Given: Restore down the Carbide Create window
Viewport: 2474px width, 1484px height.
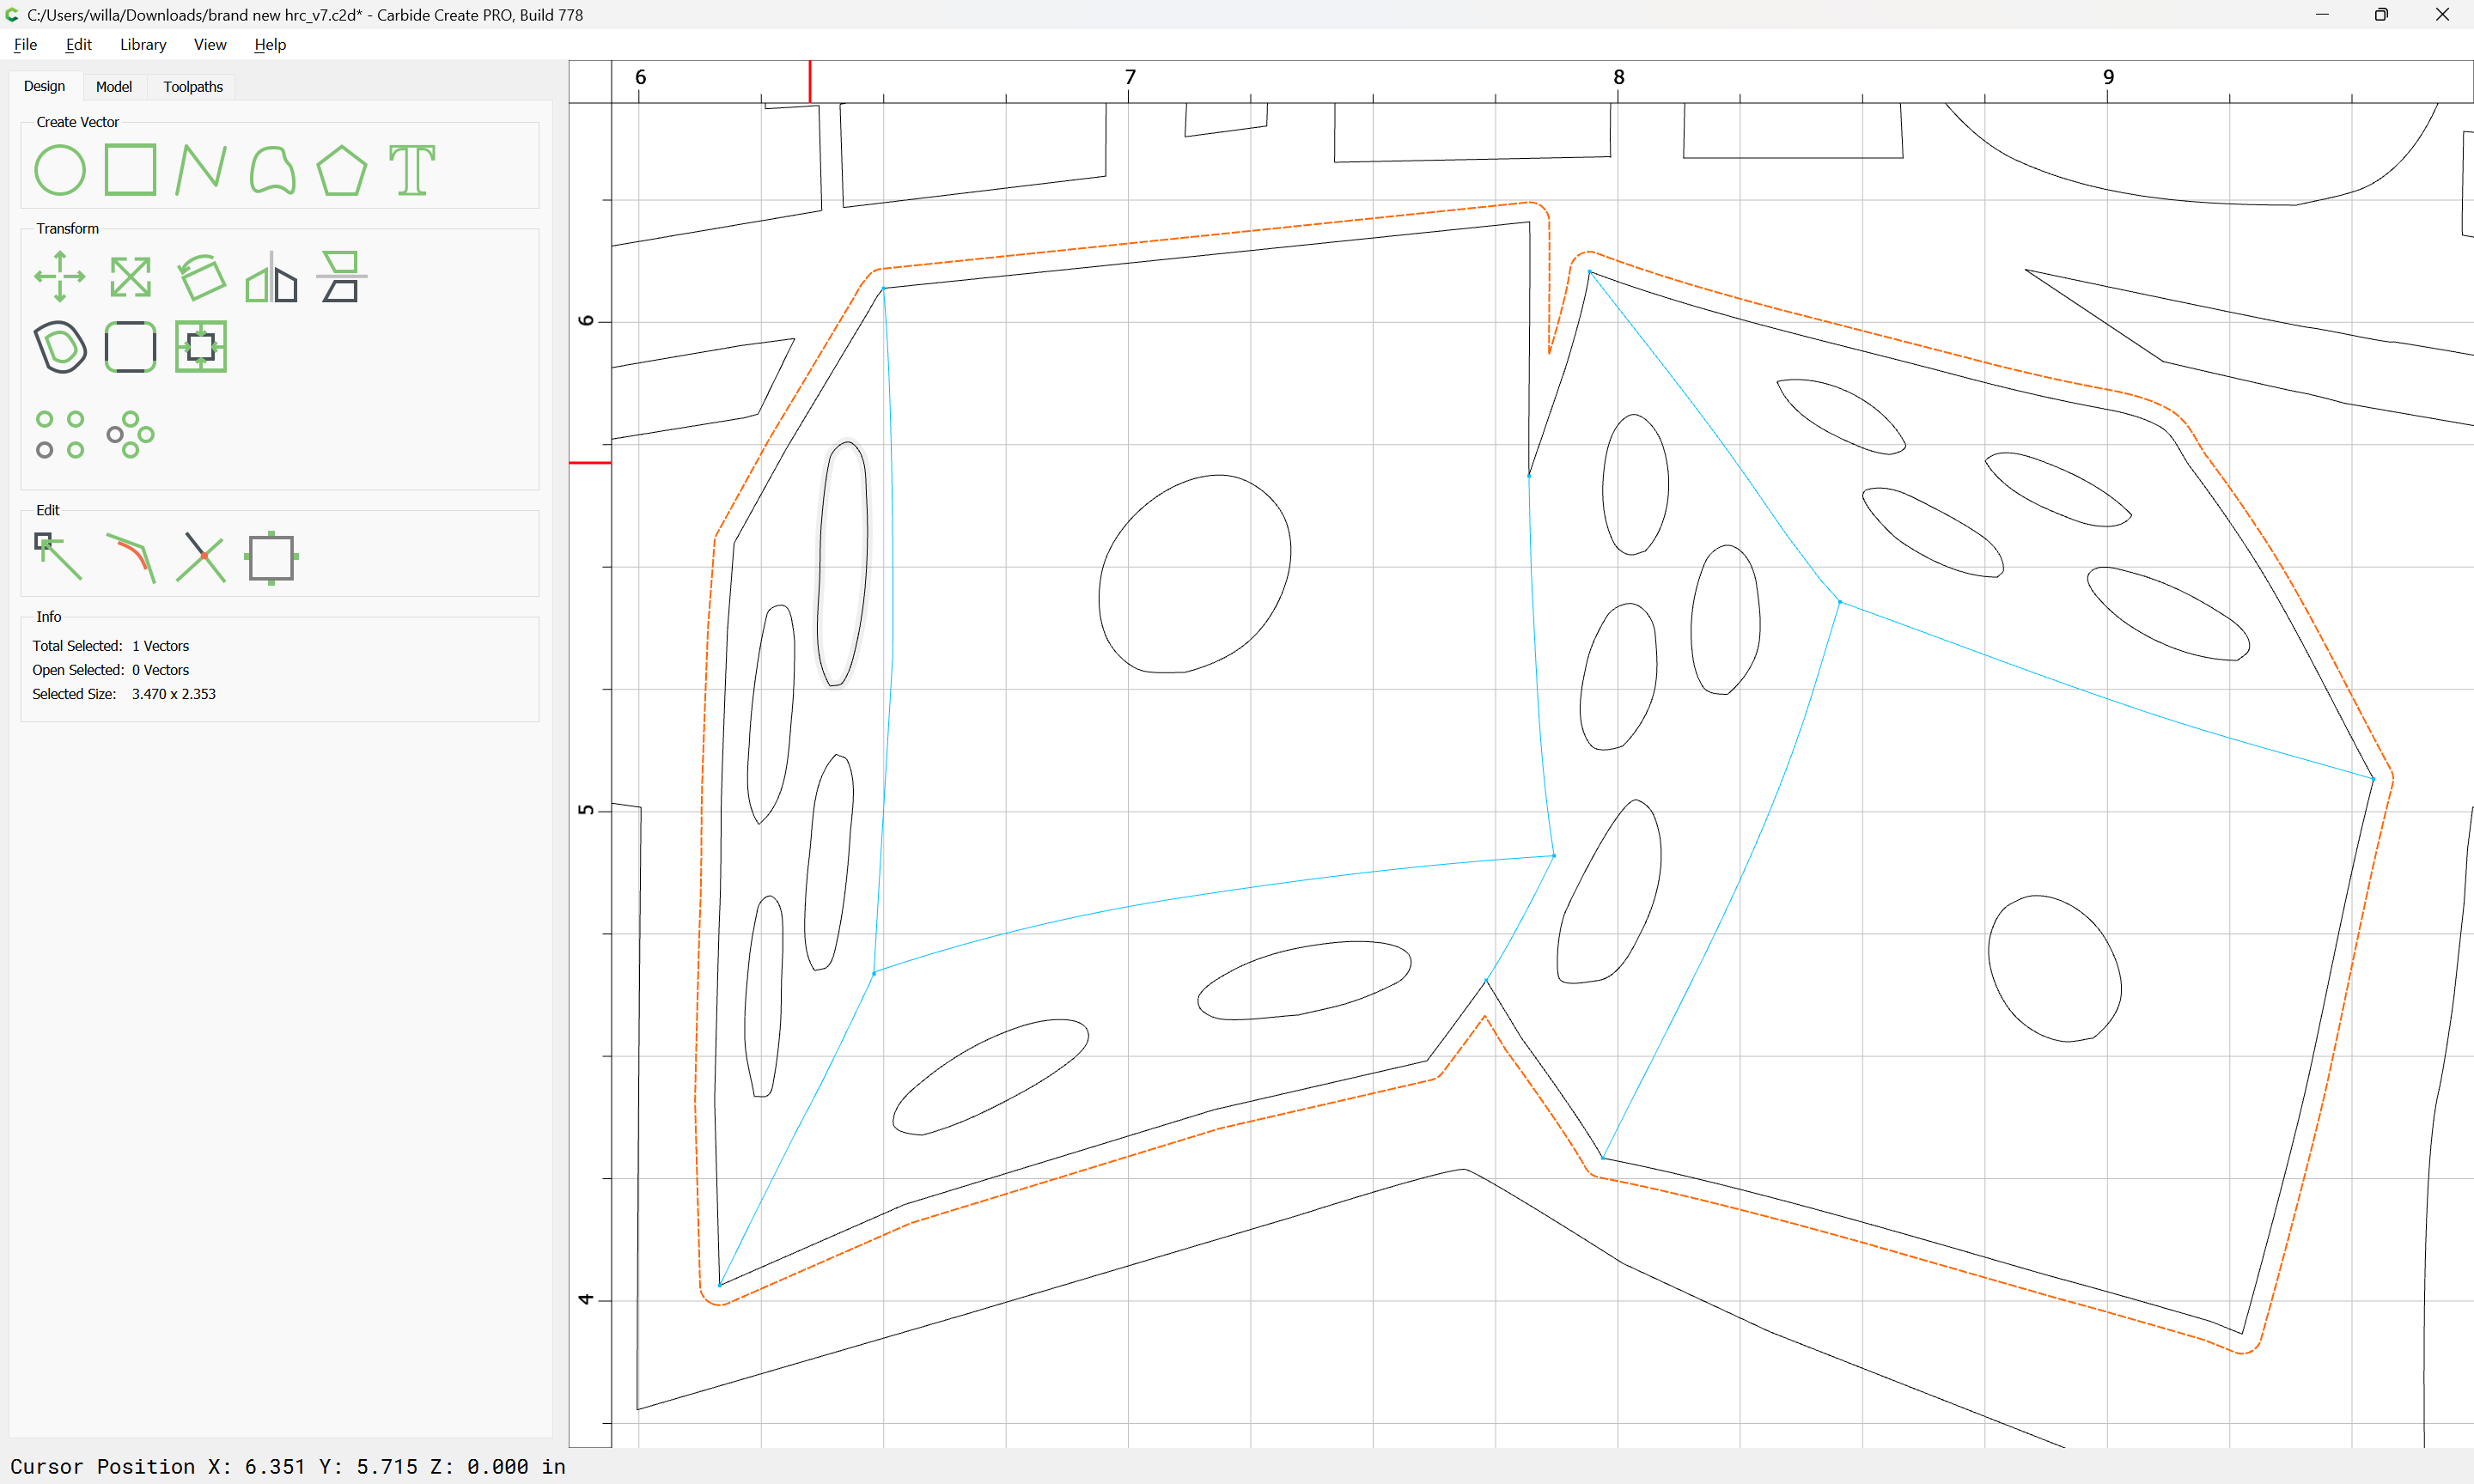Looking at the screenshot, I should pos(2382,14).
